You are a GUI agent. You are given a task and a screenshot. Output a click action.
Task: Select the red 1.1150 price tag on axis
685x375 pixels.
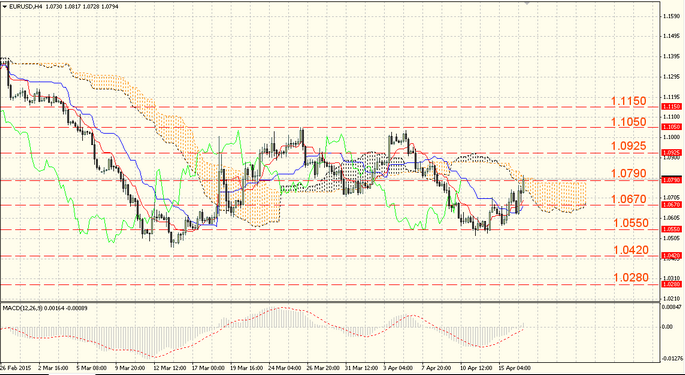[671, 107]
